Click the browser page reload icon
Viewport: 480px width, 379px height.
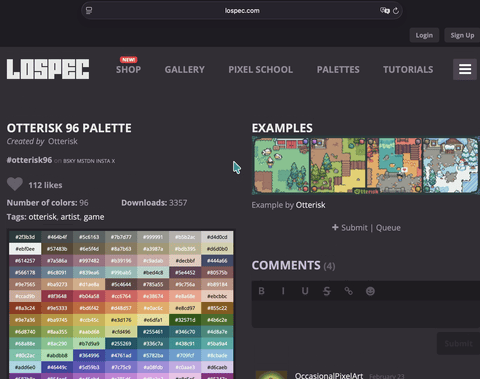tap(396, 11)
